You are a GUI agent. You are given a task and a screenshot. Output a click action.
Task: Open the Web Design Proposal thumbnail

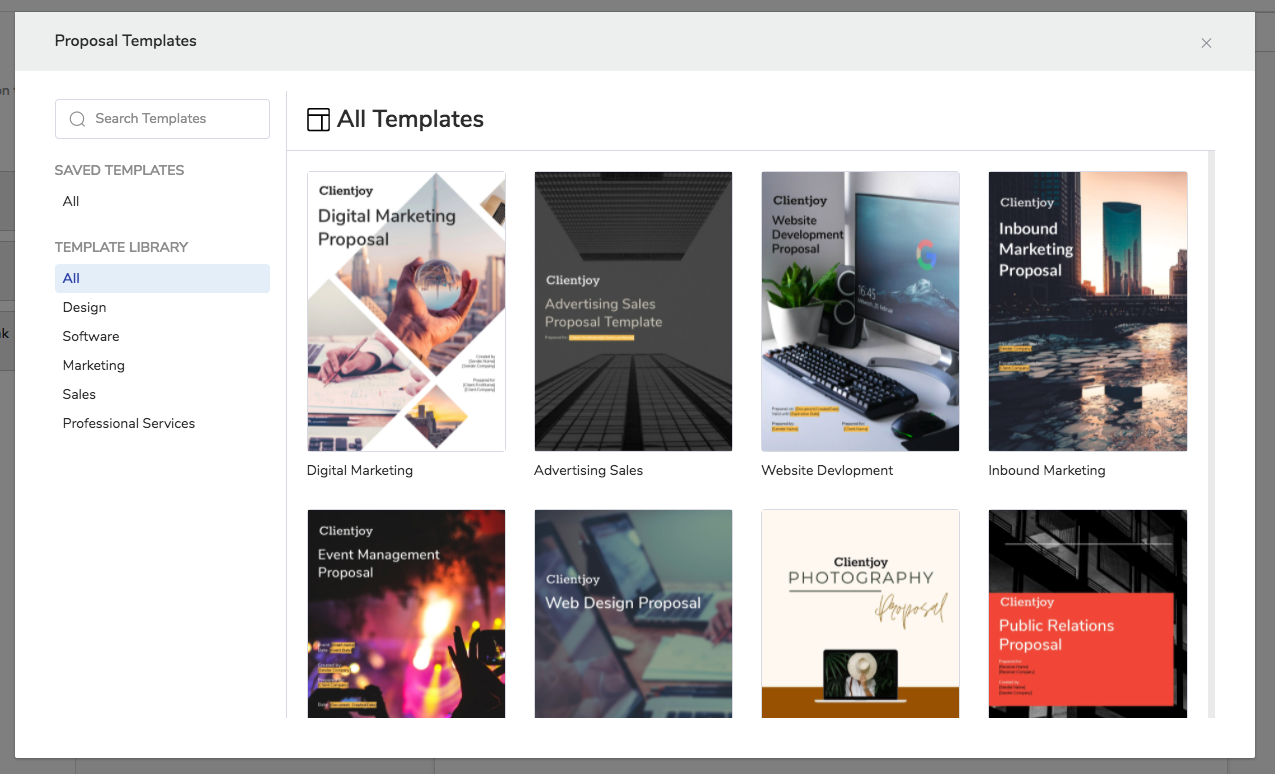pyautogui.click(x=633, y=613)
